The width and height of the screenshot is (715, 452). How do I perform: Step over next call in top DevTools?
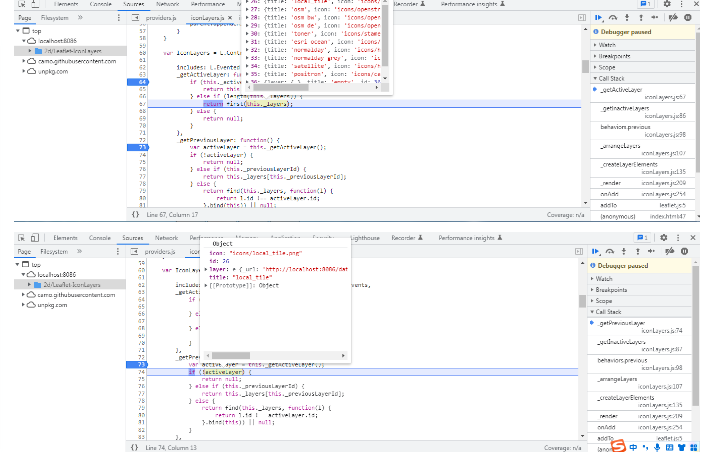(613, 18)
